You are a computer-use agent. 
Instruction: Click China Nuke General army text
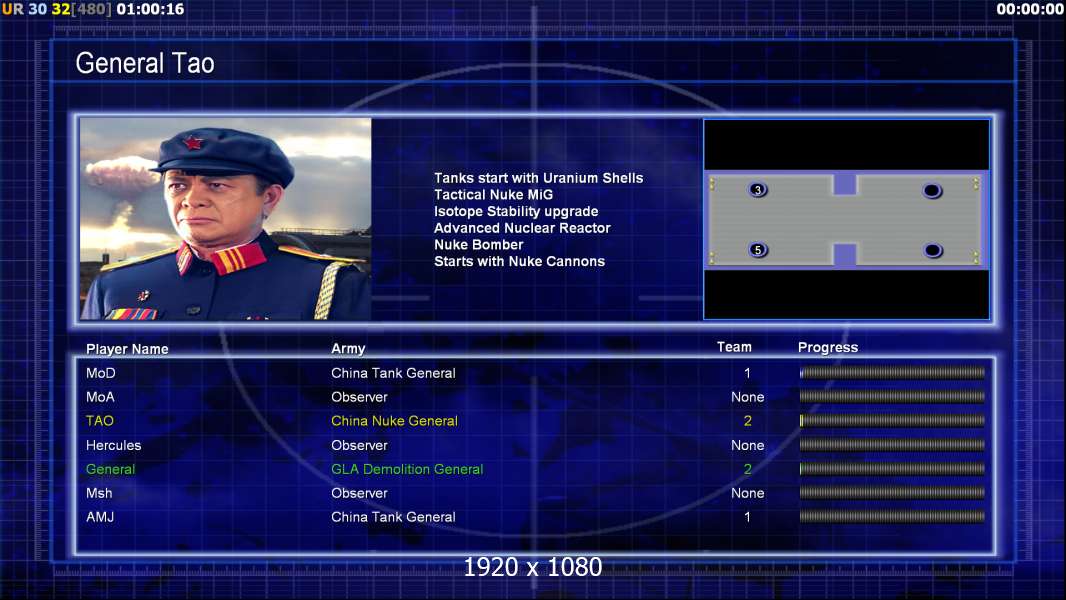394,421
